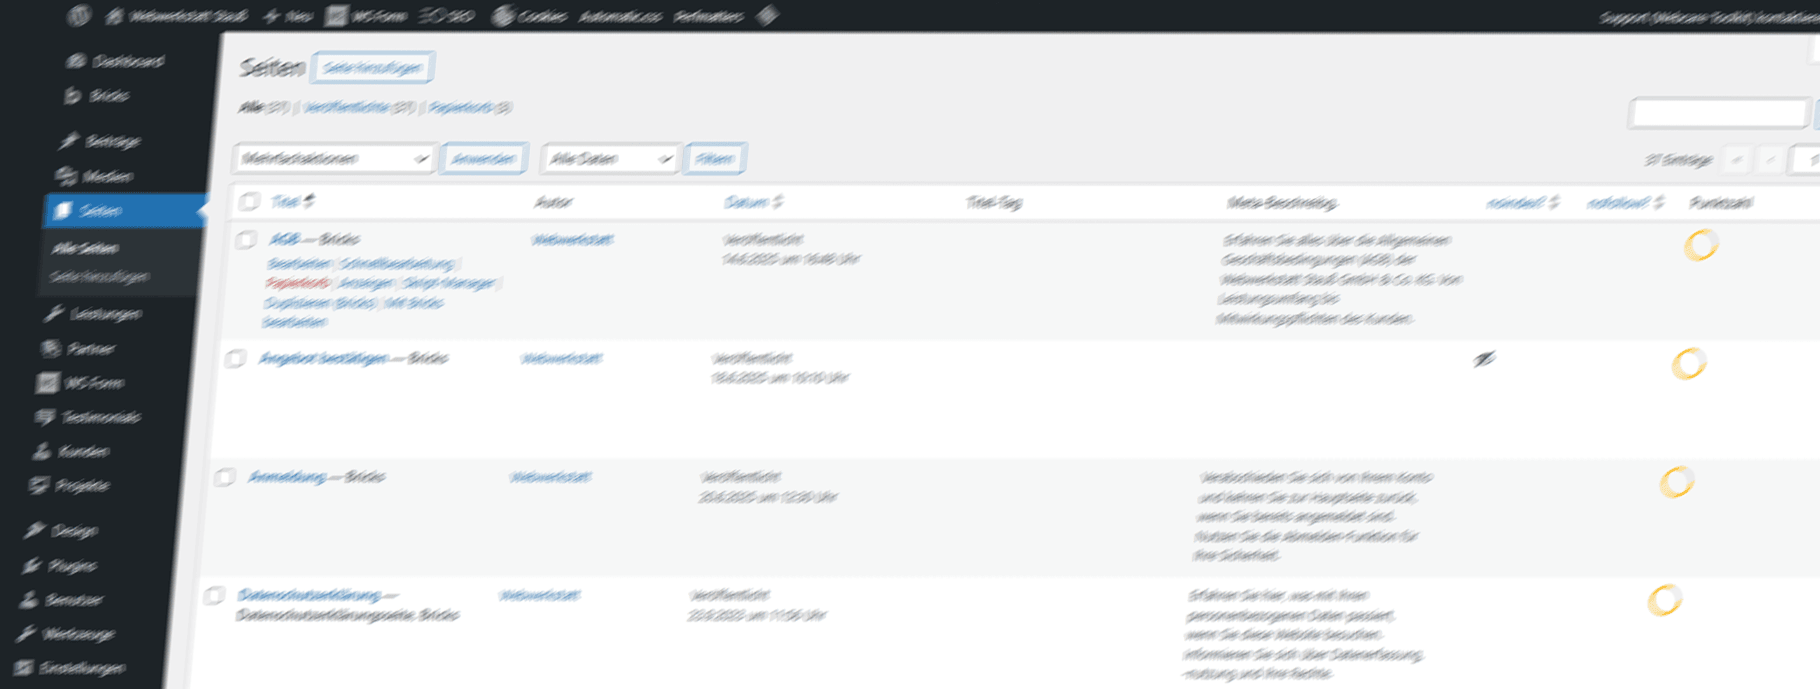Open Plugins in the sidebar

[59, 566]
